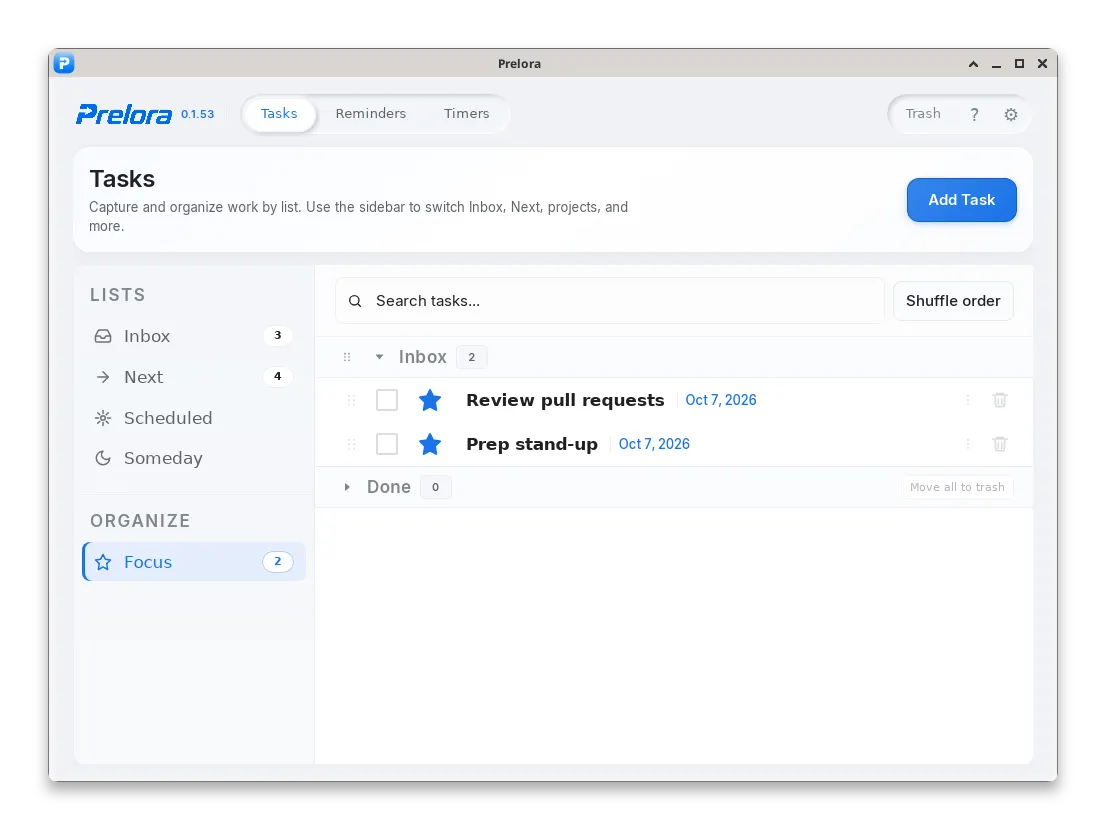
Task: Collapse the Inbox group
Action: [379, 357]
